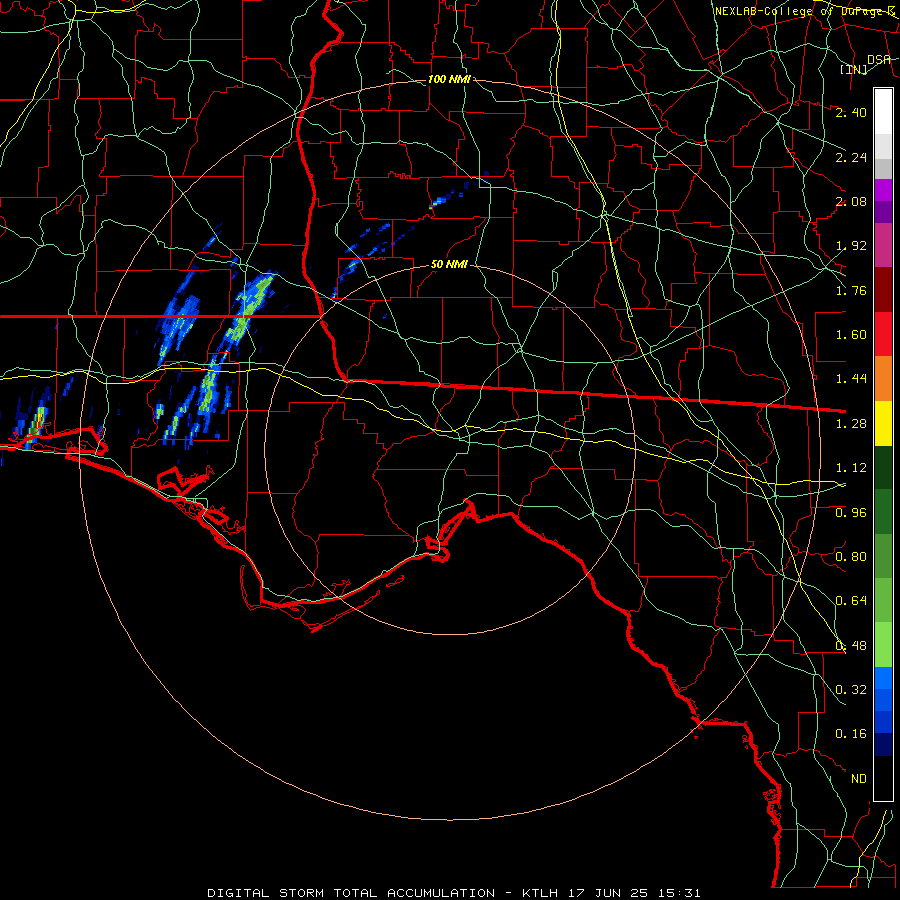Screen dimensions: 900x900
Task: Click the 1.44 legend value
Action: pos(851,379)
